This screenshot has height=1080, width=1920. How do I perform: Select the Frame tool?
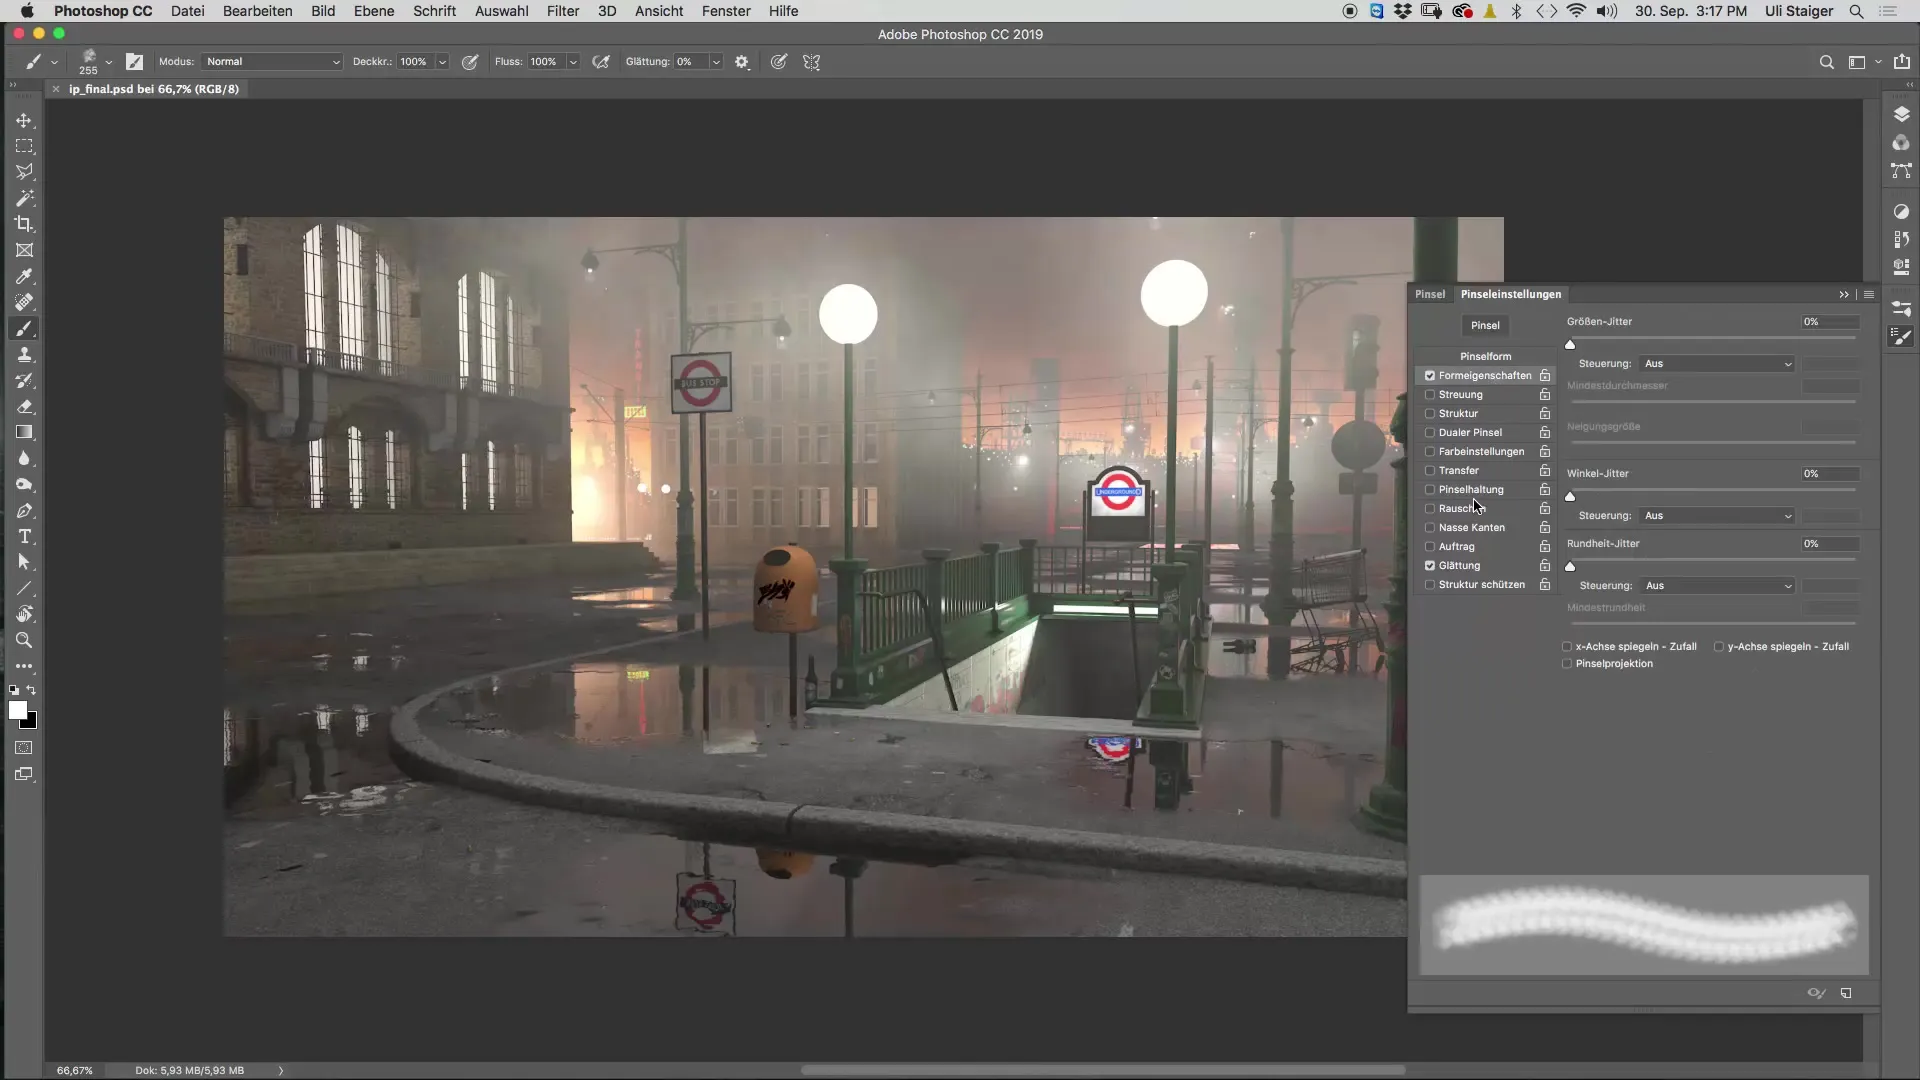click(24, 250)
